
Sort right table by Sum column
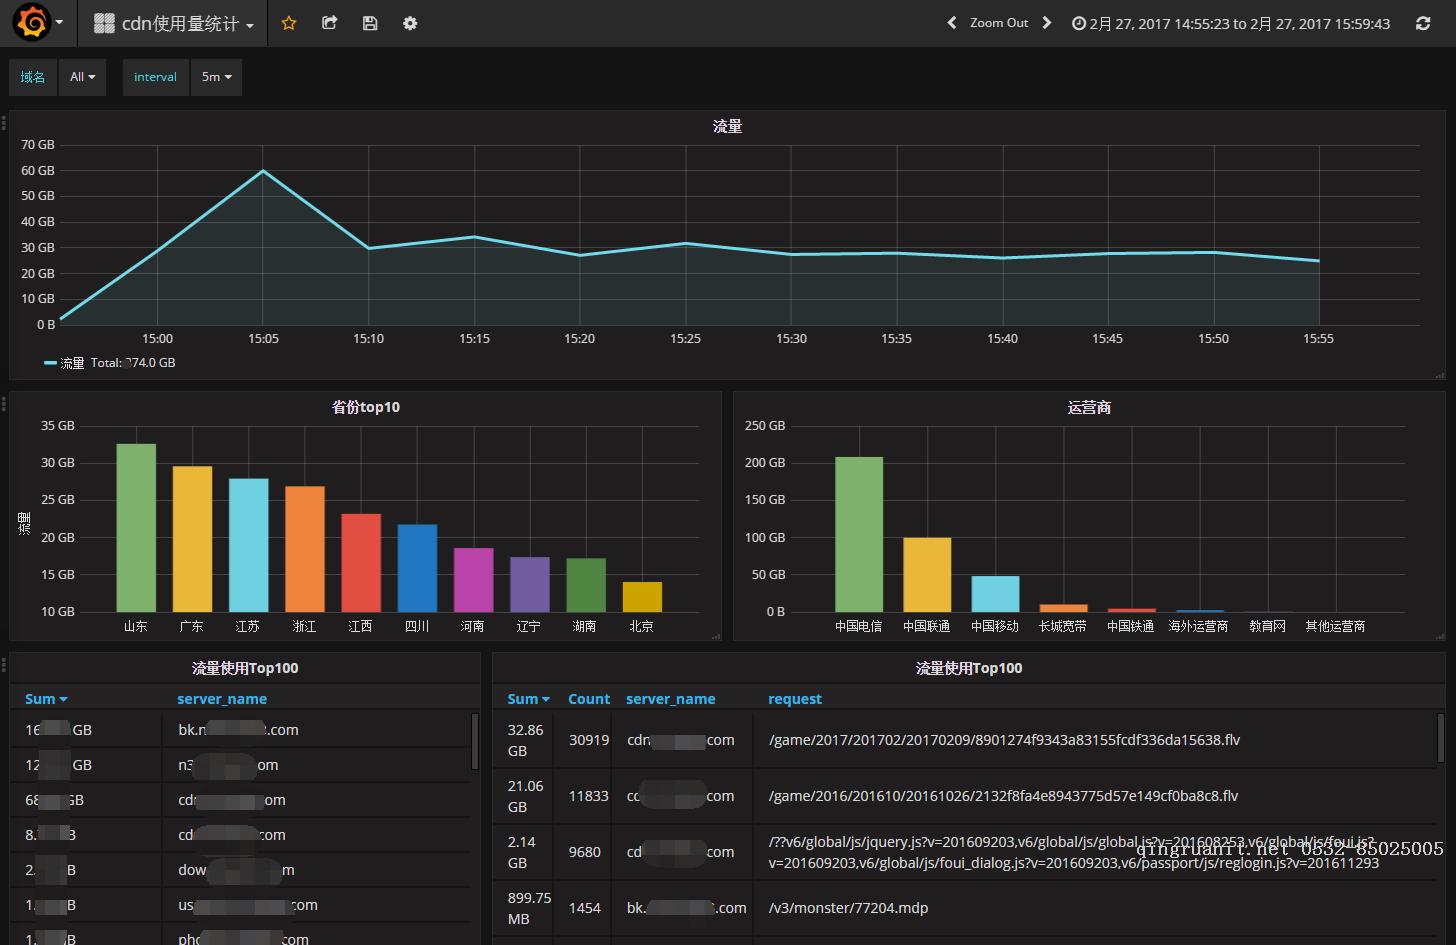coord(528,699)
